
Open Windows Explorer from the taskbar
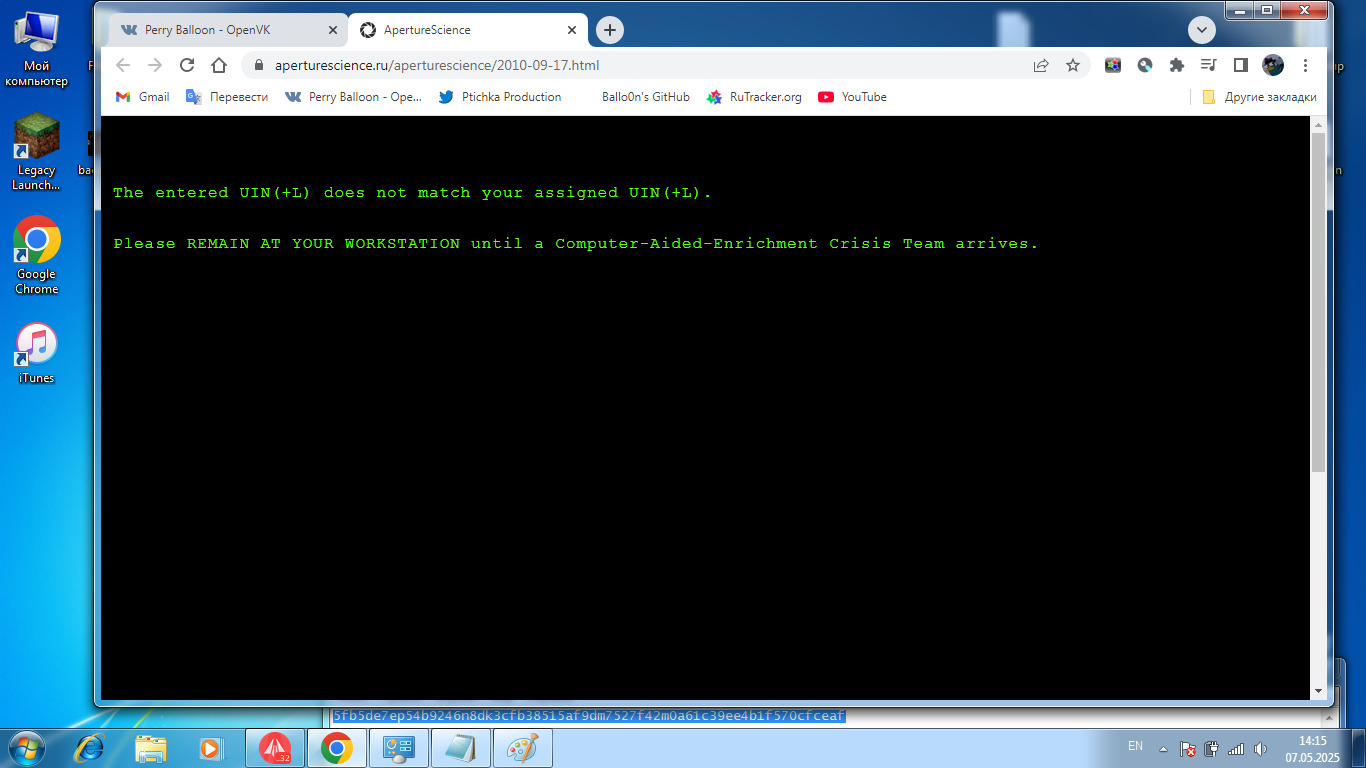151,748
